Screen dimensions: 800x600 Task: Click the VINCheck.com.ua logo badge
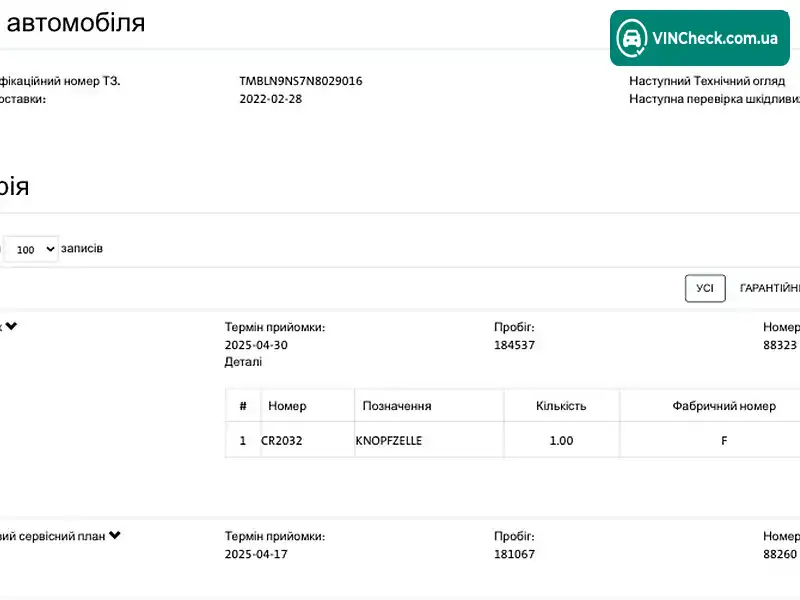[x=699, y=38]
